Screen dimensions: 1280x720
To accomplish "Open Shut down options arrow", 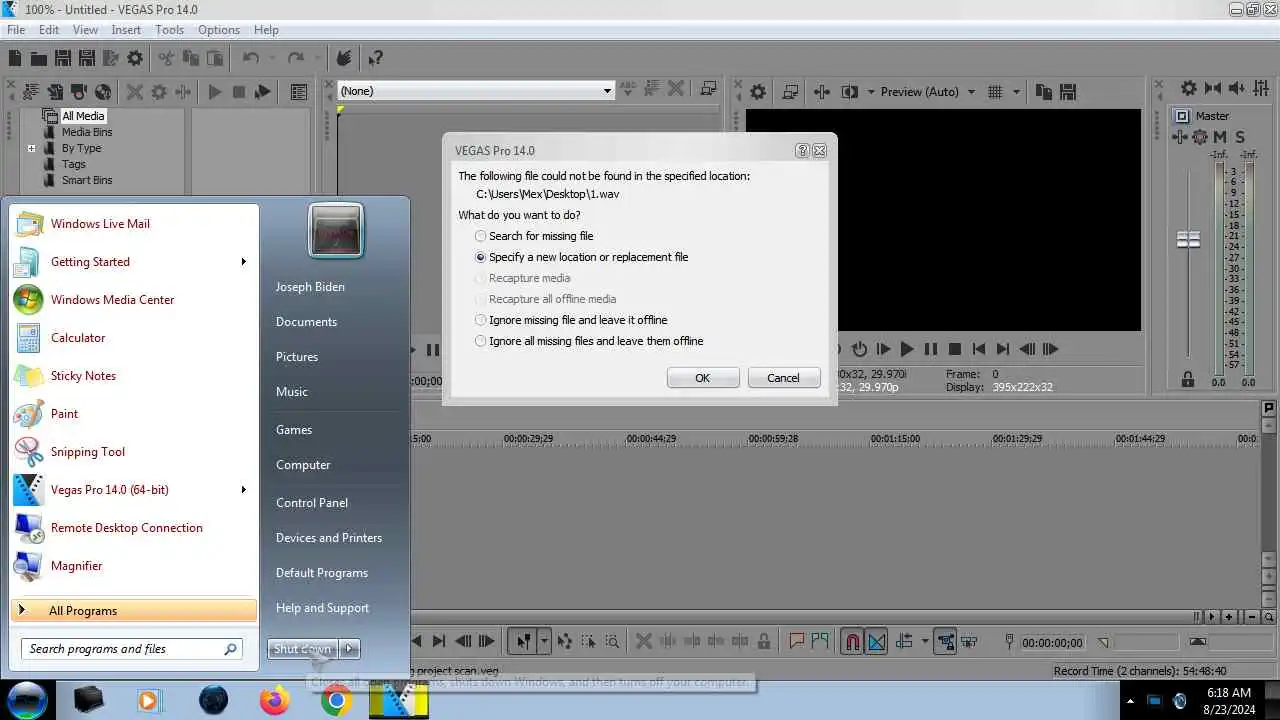I will coord(349,649).
